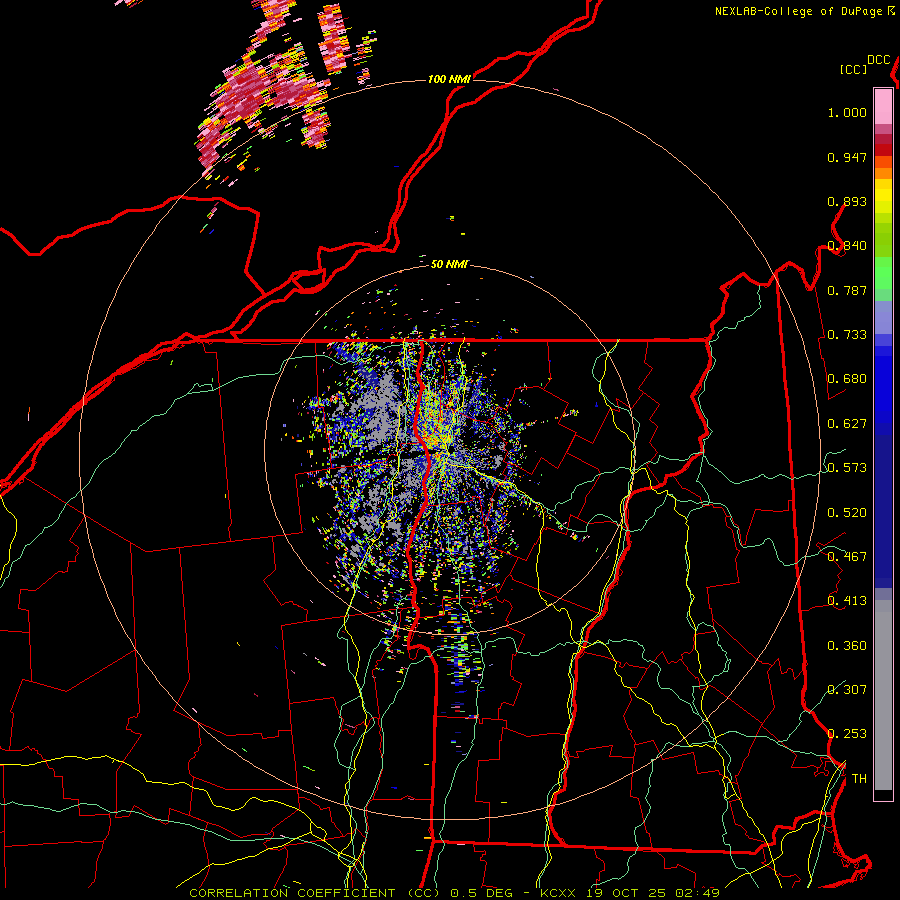This screenshot has height=900, width=900.
Task: Click the 100 NMI range ring label
Action: tap(449, 79)
